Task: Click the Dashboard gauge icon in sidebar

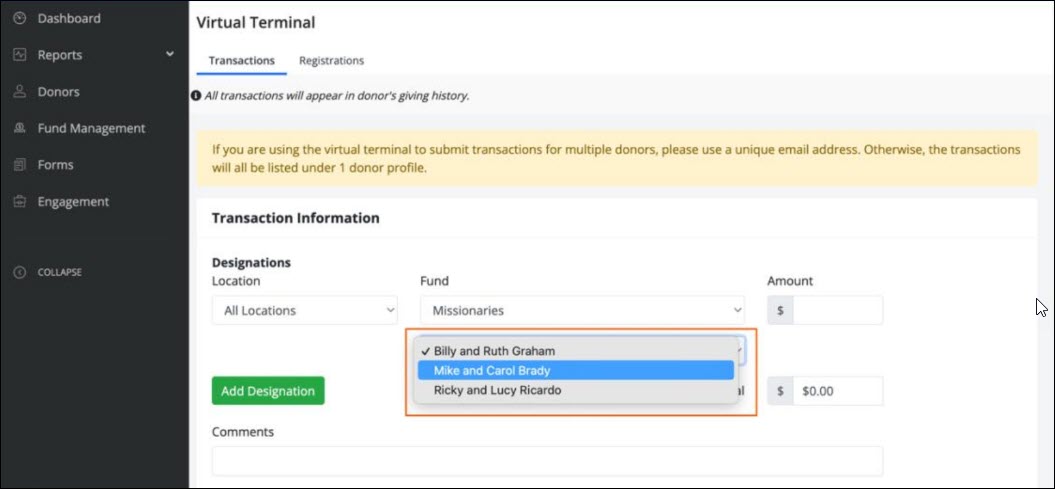Action: coord(19,18)
